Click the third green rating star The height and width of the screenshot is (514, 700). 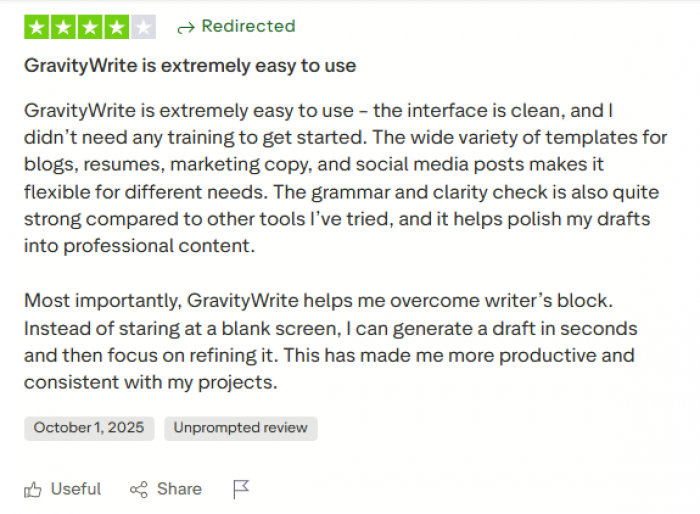pyautogui.click(x=90, y=27)
